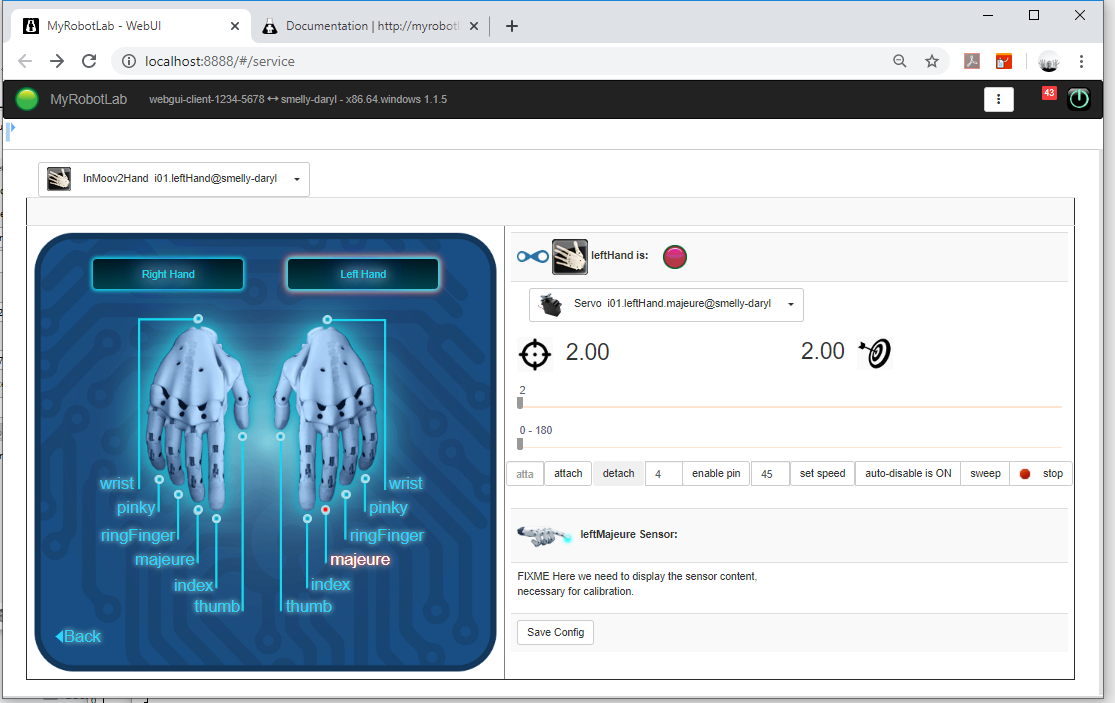This screenshot has width=1115, height=703.
Task: Select right hand majeure label
Action: click(x=165, y=560)
